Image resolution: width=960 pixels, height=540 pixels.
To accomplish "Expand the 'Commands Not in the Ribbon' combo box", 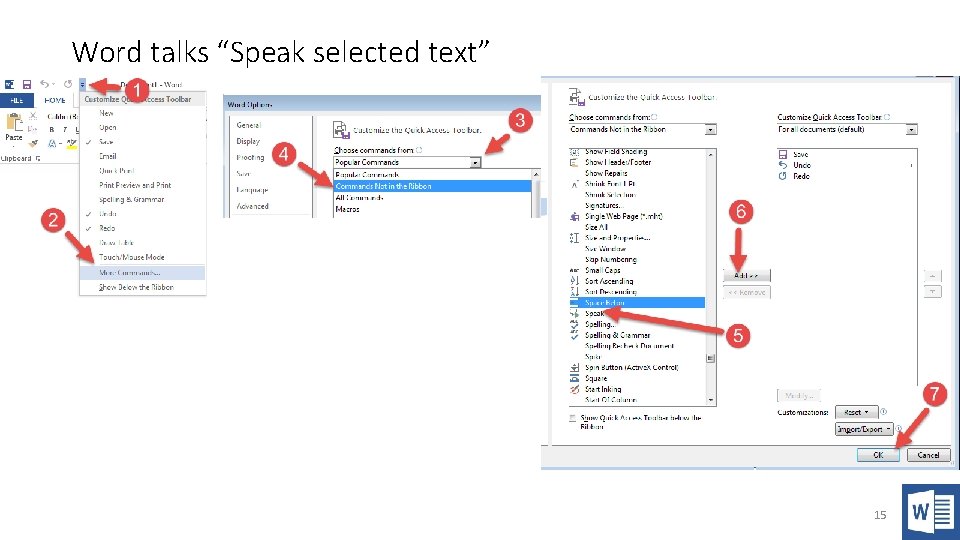I will [x=710, y=129].
